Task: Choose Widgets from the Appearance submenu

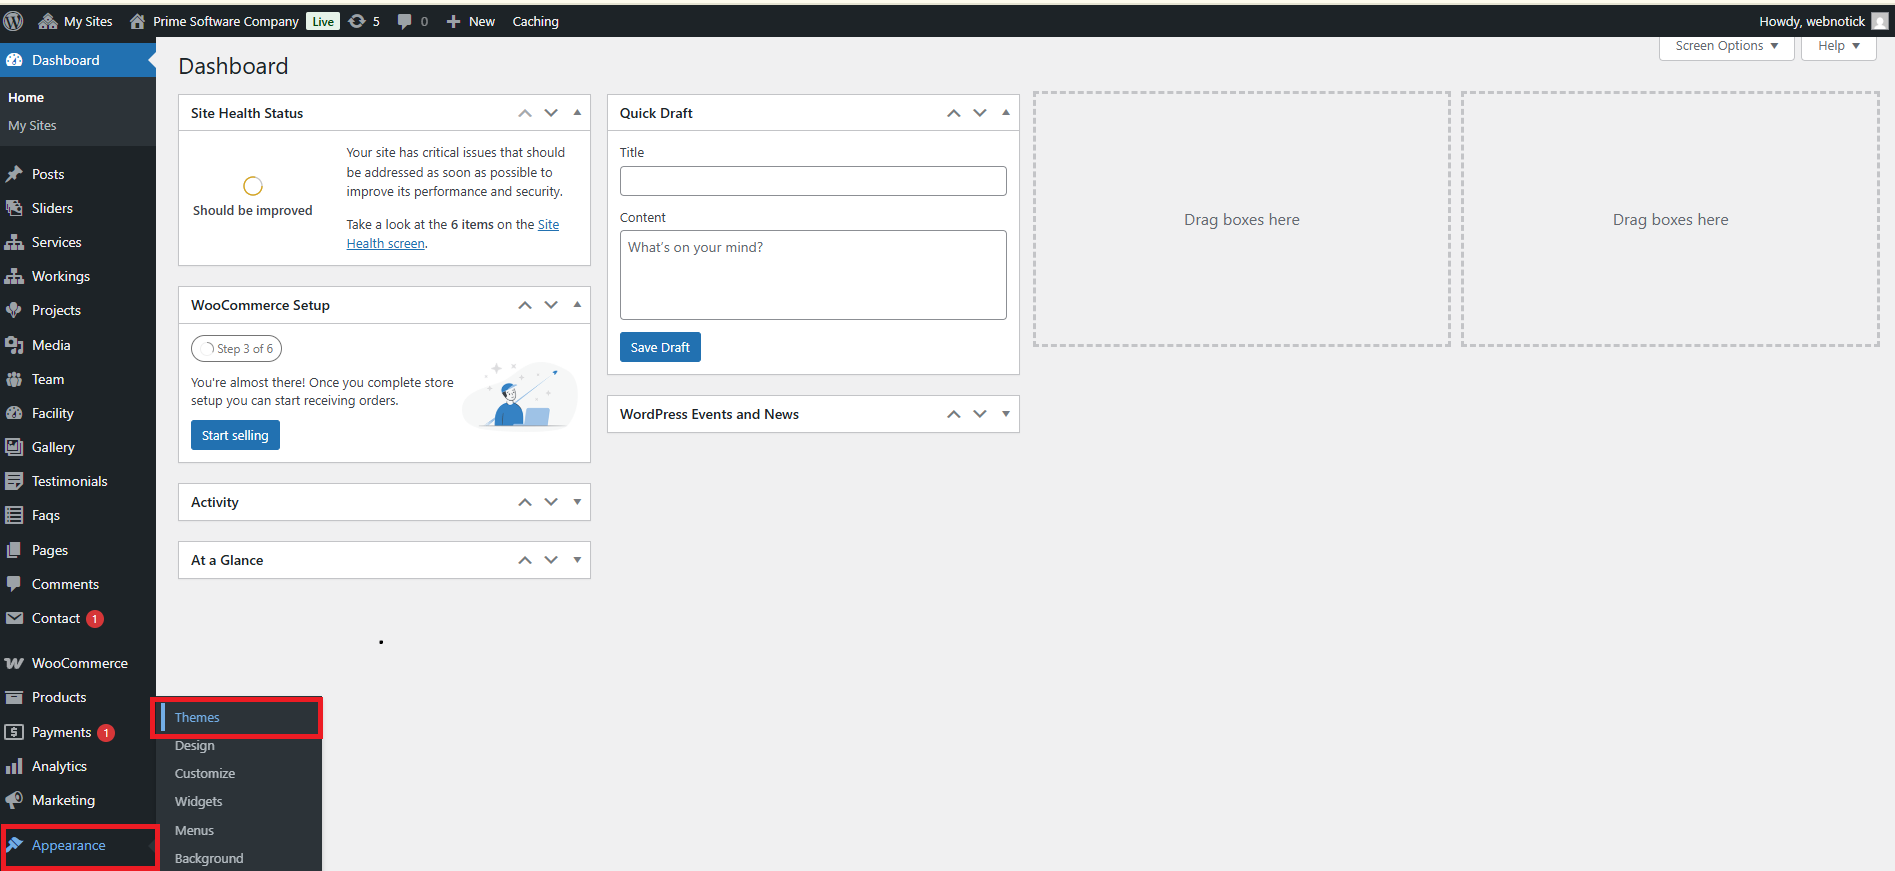Action: point(198,801)
